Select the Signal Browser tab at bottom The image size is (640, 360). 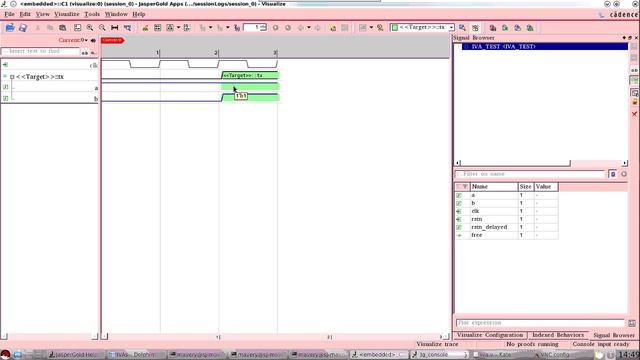pos(614,335)
